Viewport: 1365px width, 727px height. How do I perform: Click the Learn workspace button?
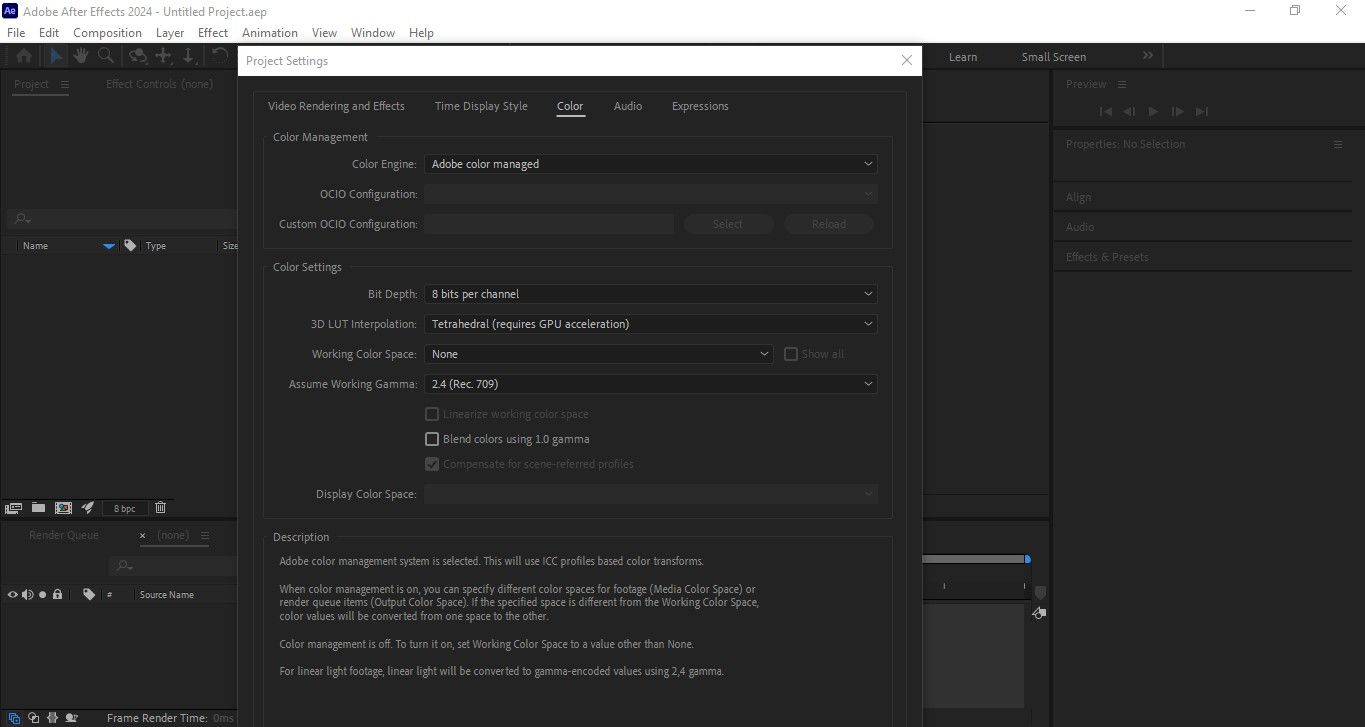(x=962, y=57)
